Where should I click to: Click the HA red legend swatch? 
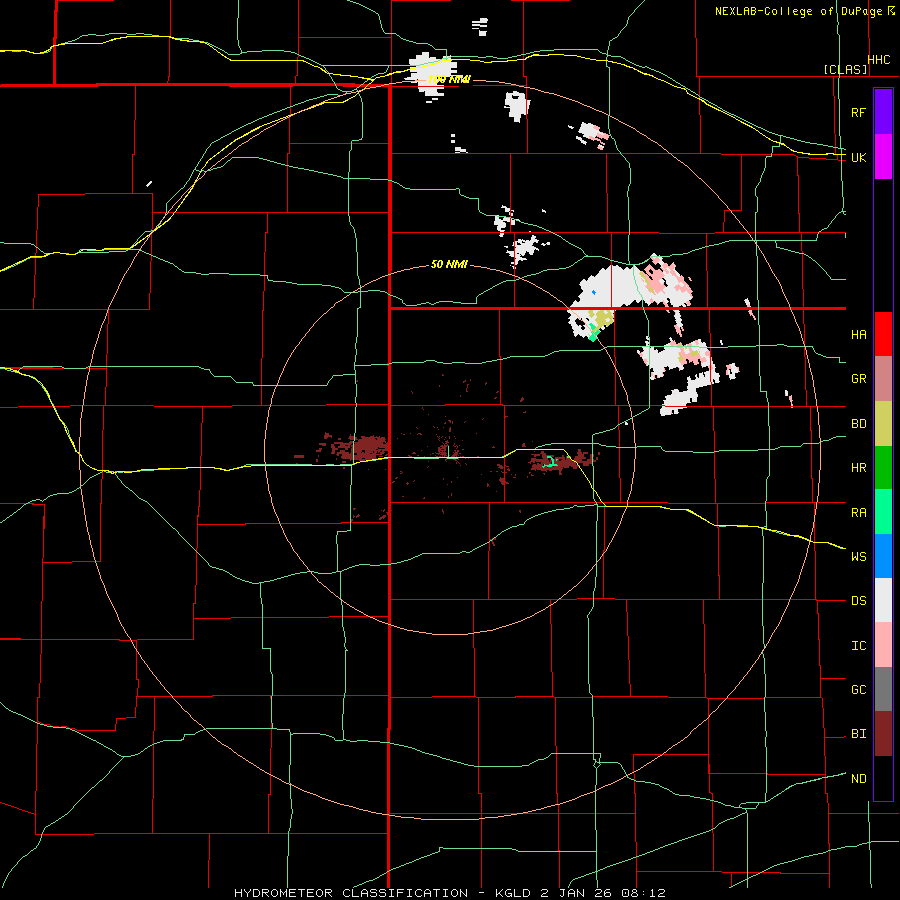pos(883,334)
